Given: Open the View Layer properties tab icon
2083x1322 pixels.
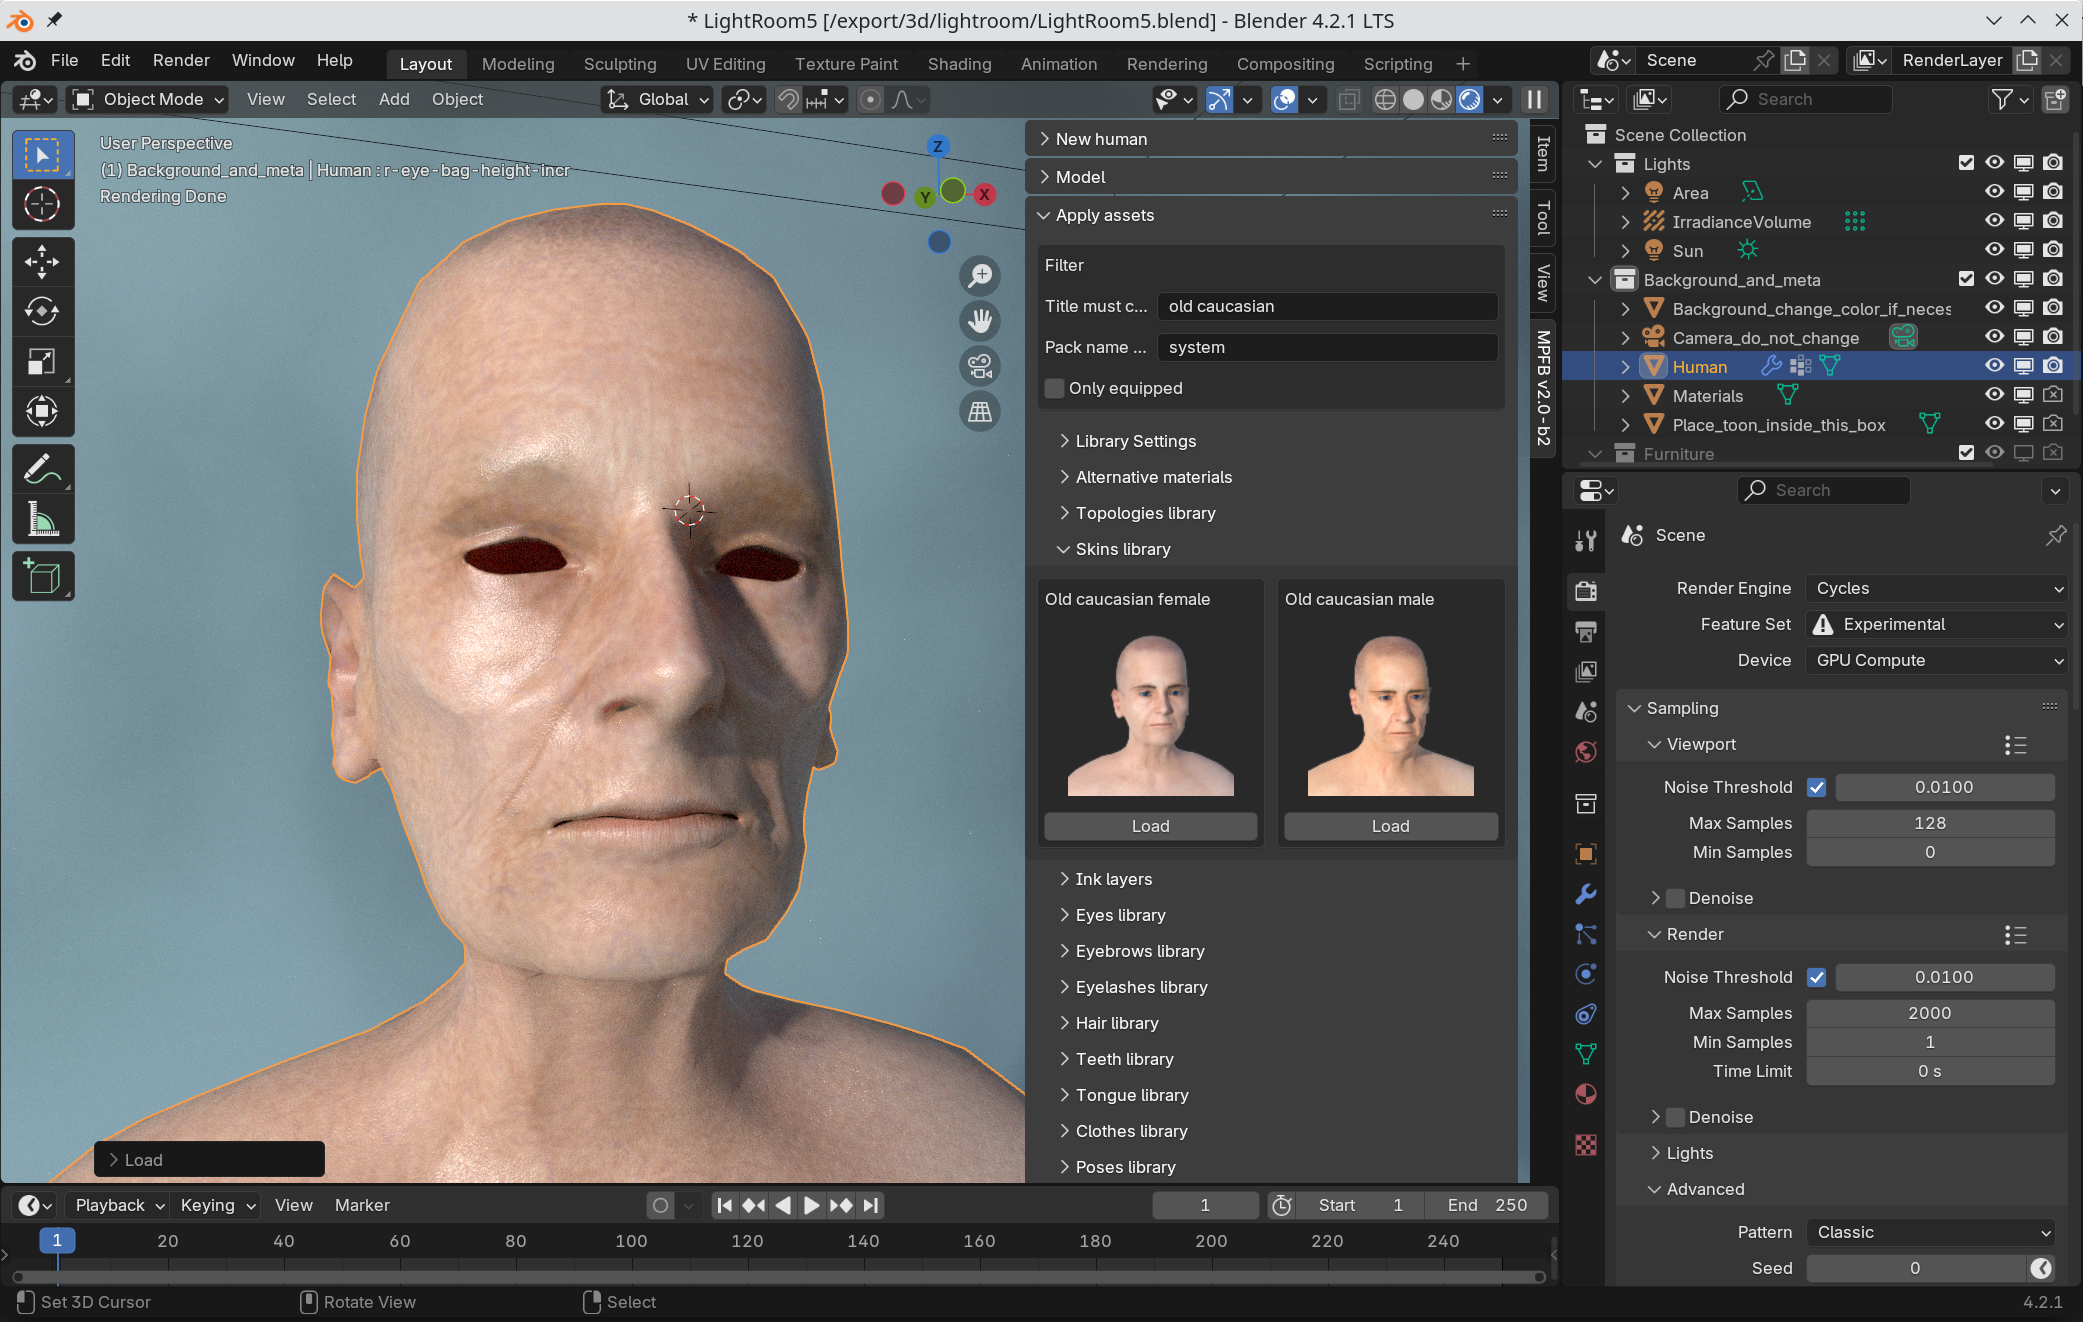Looking at the screenshot, I should [1586, 671].
